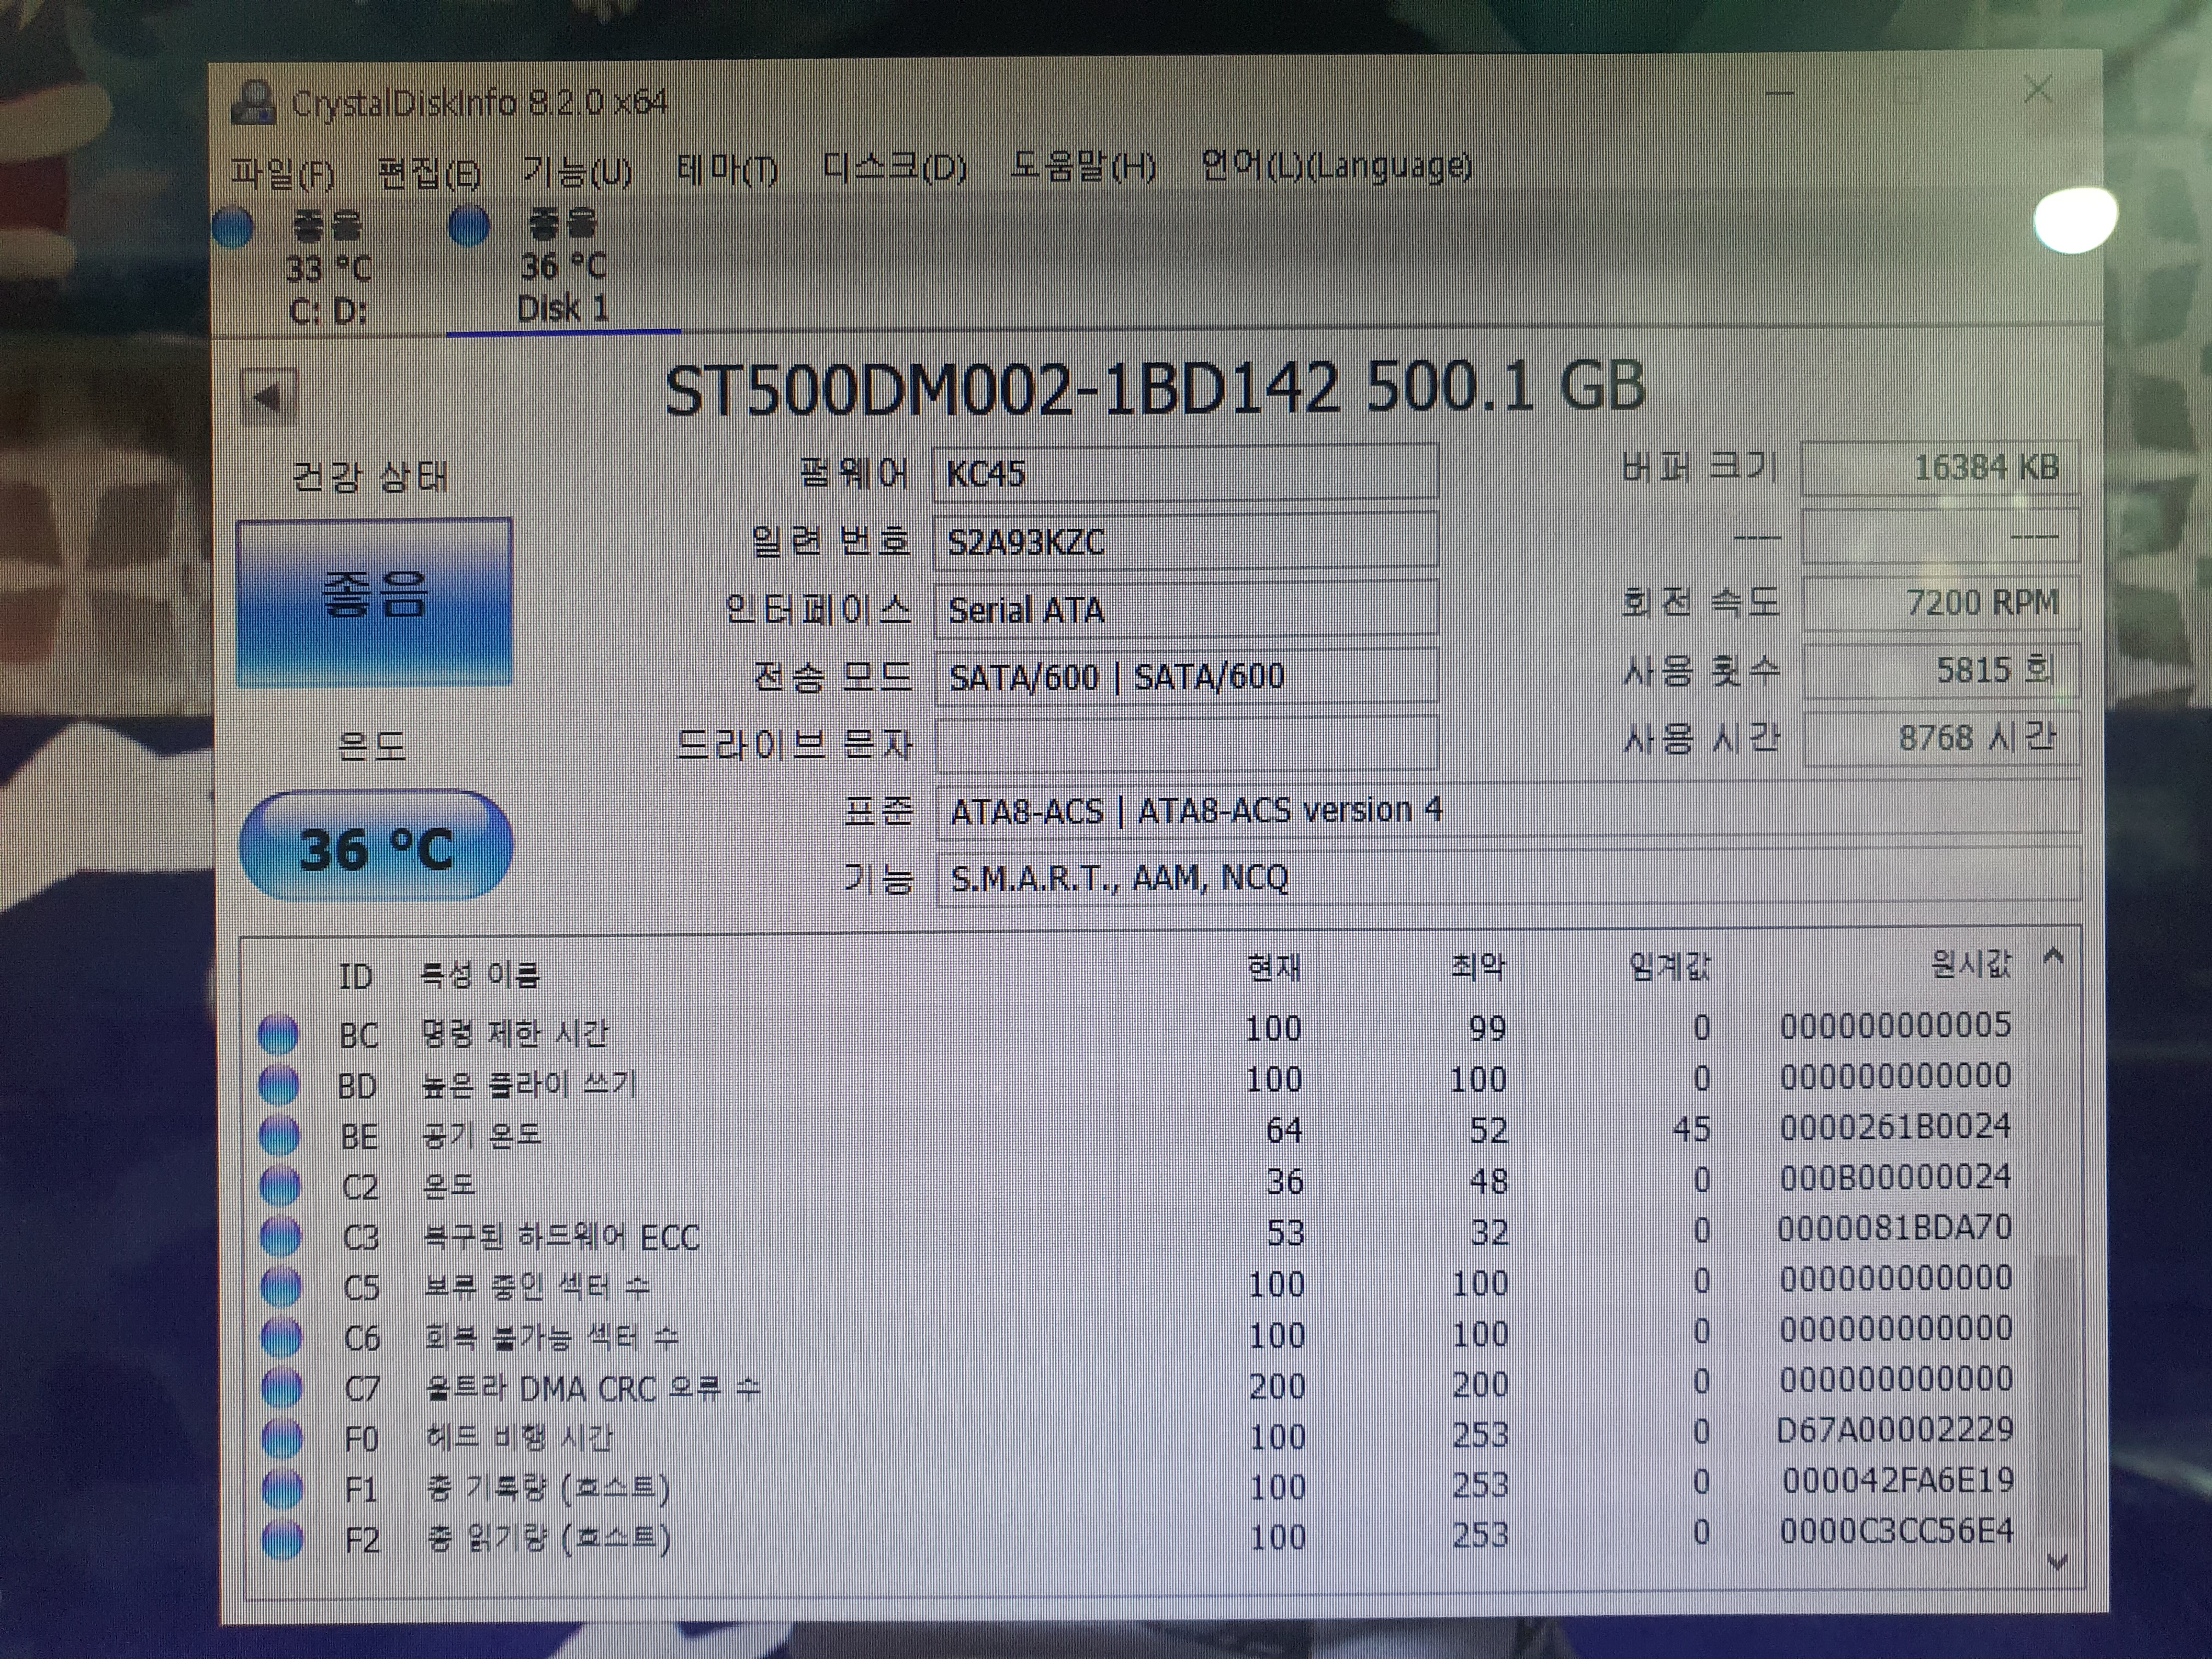Open the 기능(U) menu

(577, 171)
